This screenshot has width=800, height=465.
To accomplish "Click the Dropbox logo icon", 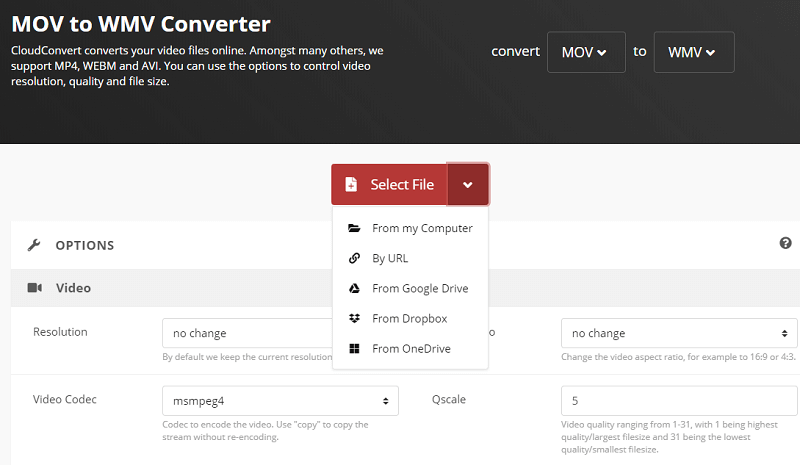I will [354, 318].
